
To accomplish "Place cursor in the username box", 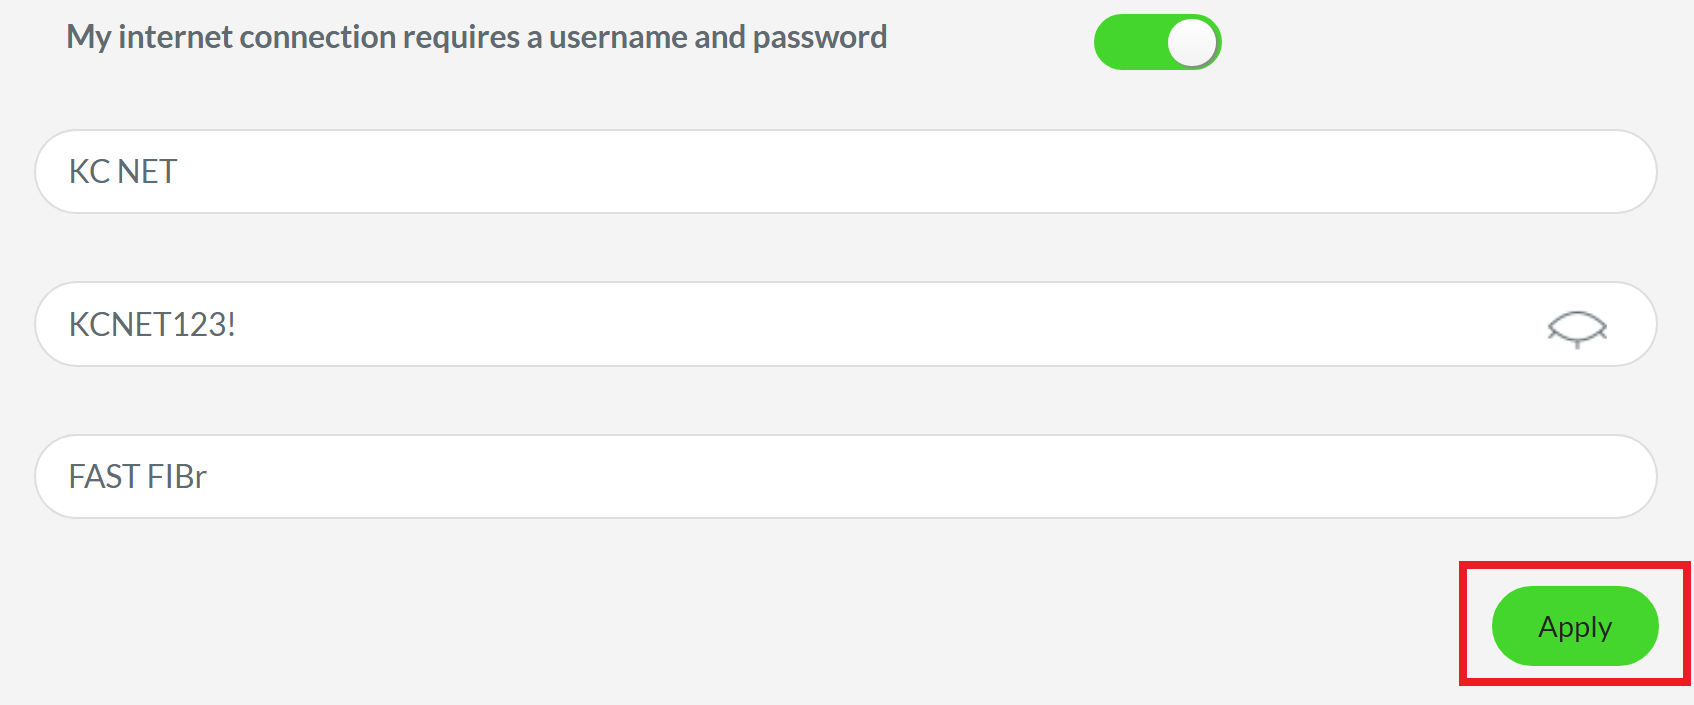I will (x=845, y=171).
